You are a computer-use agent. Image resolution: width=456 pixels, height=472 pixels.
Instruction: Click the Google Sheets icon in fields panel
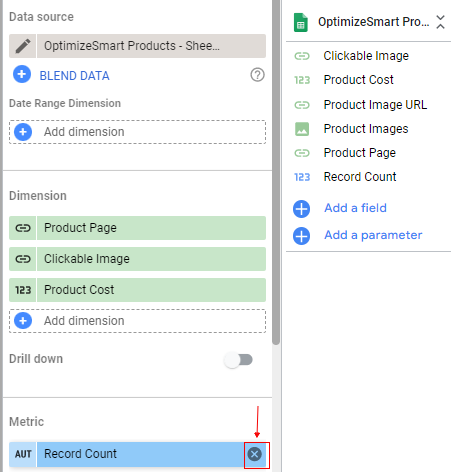coord(301,22)
